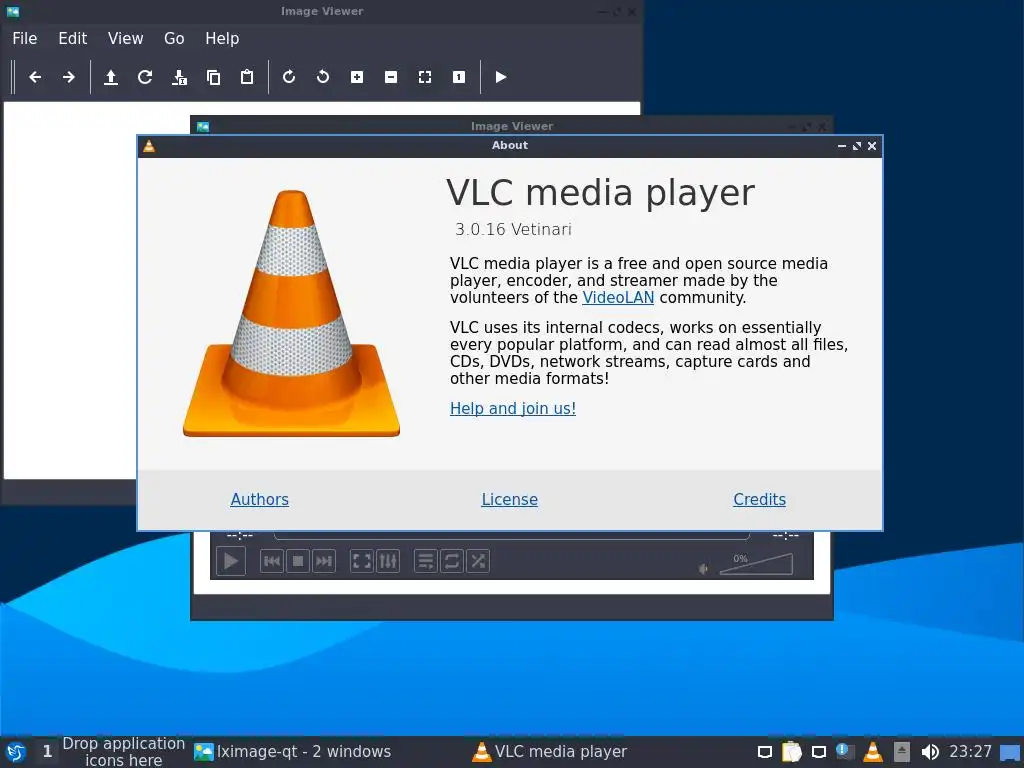Open the View menu in Image Viewer
Viewport: 1024px width, 768px height.
[x=125, y=39]
